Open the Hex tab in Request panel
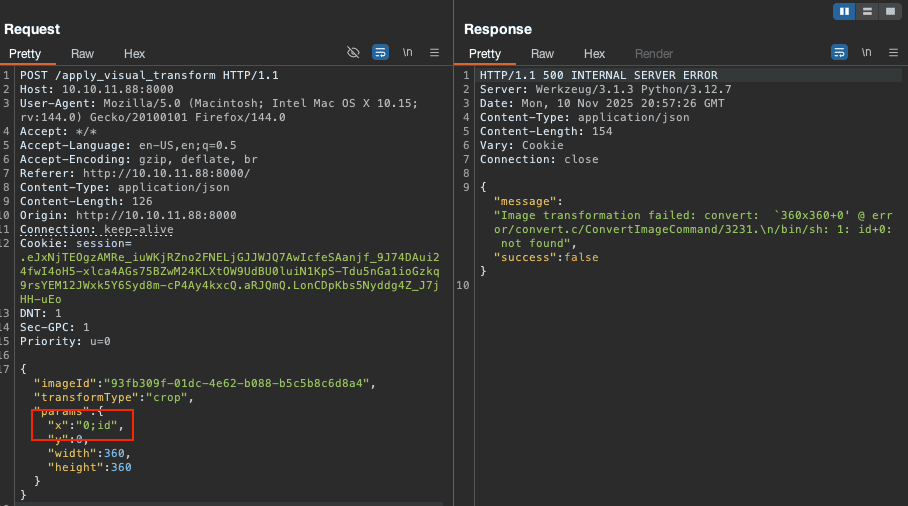 pyautogui.click(x=134, y=54)
